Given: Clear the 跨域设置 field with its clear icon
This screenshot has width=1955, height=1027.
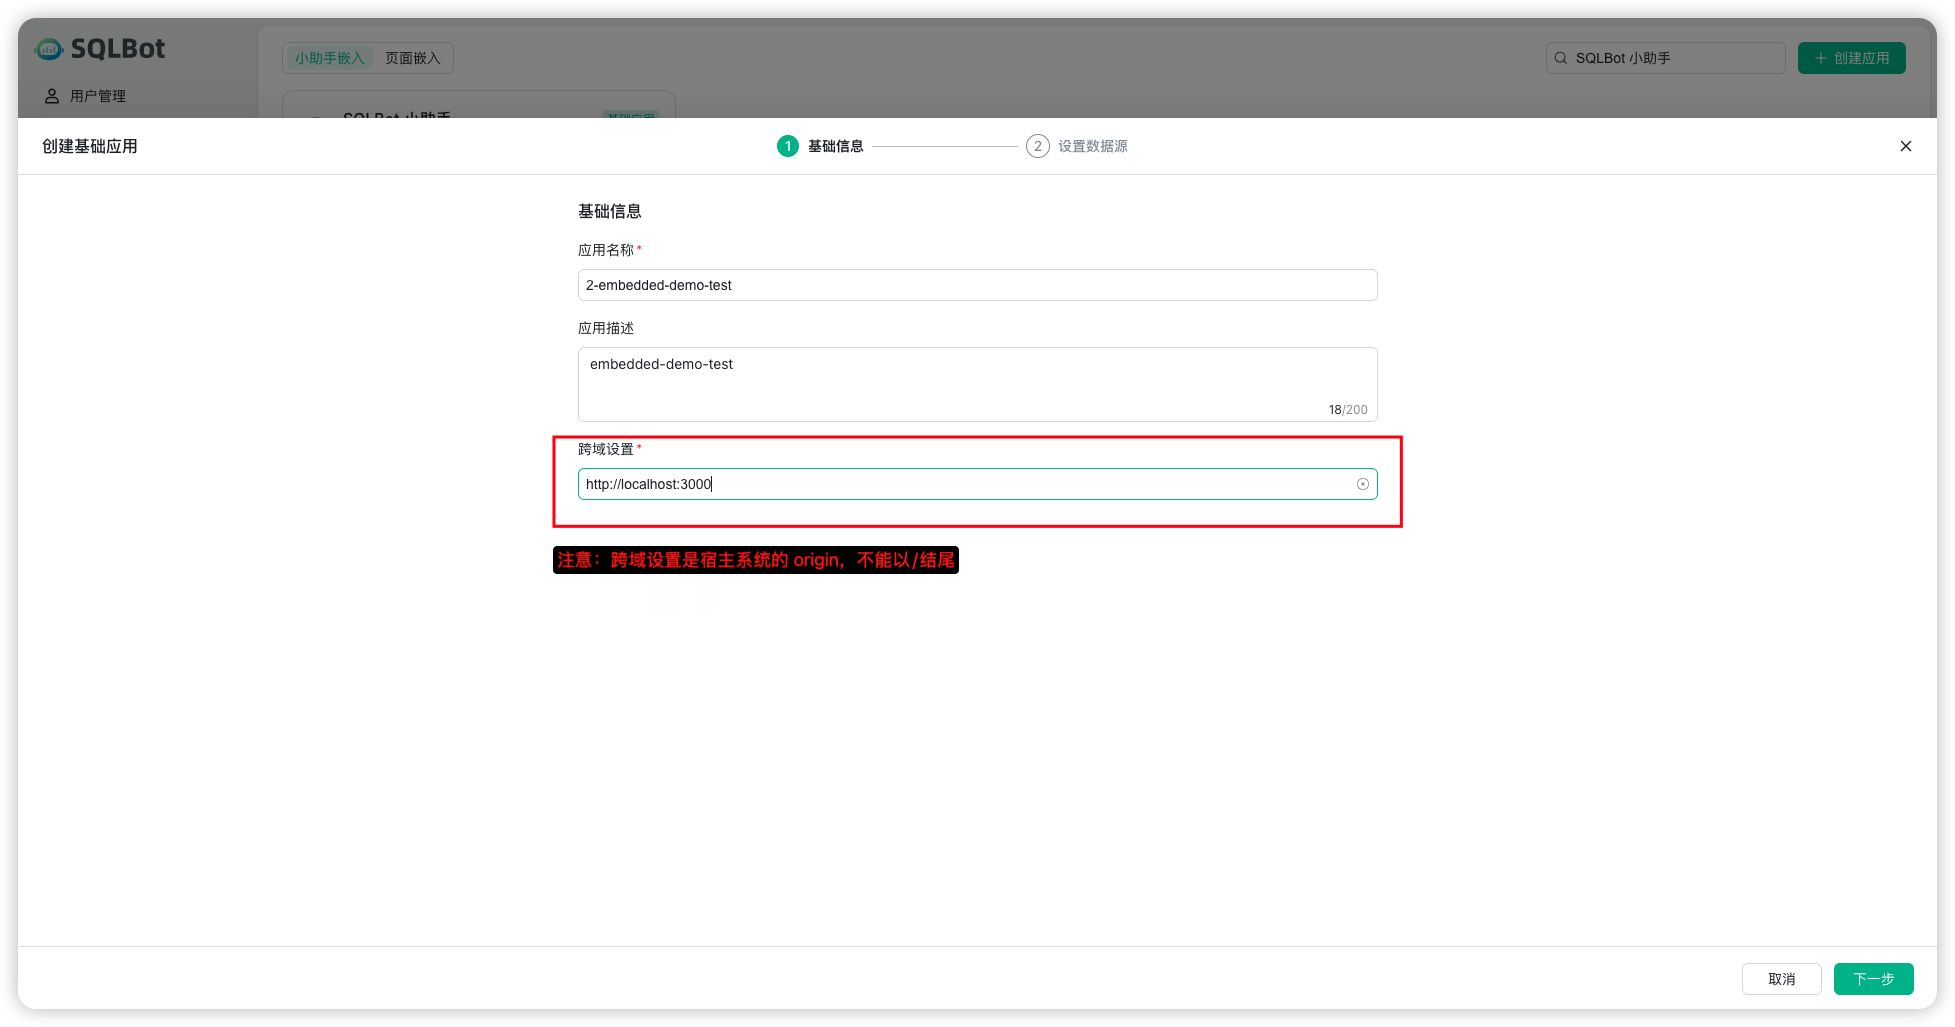Looking at the screenshot, I should 1362,484.
